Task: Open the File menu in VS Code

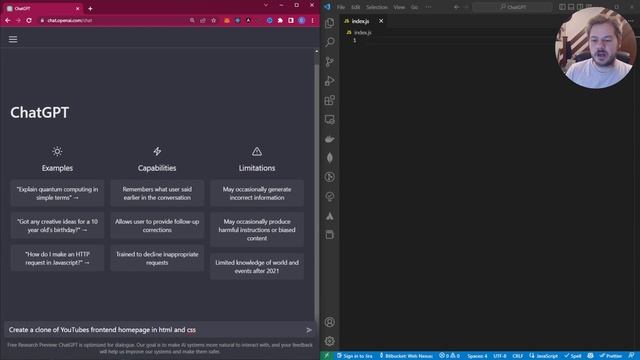Action: (341, 7)
